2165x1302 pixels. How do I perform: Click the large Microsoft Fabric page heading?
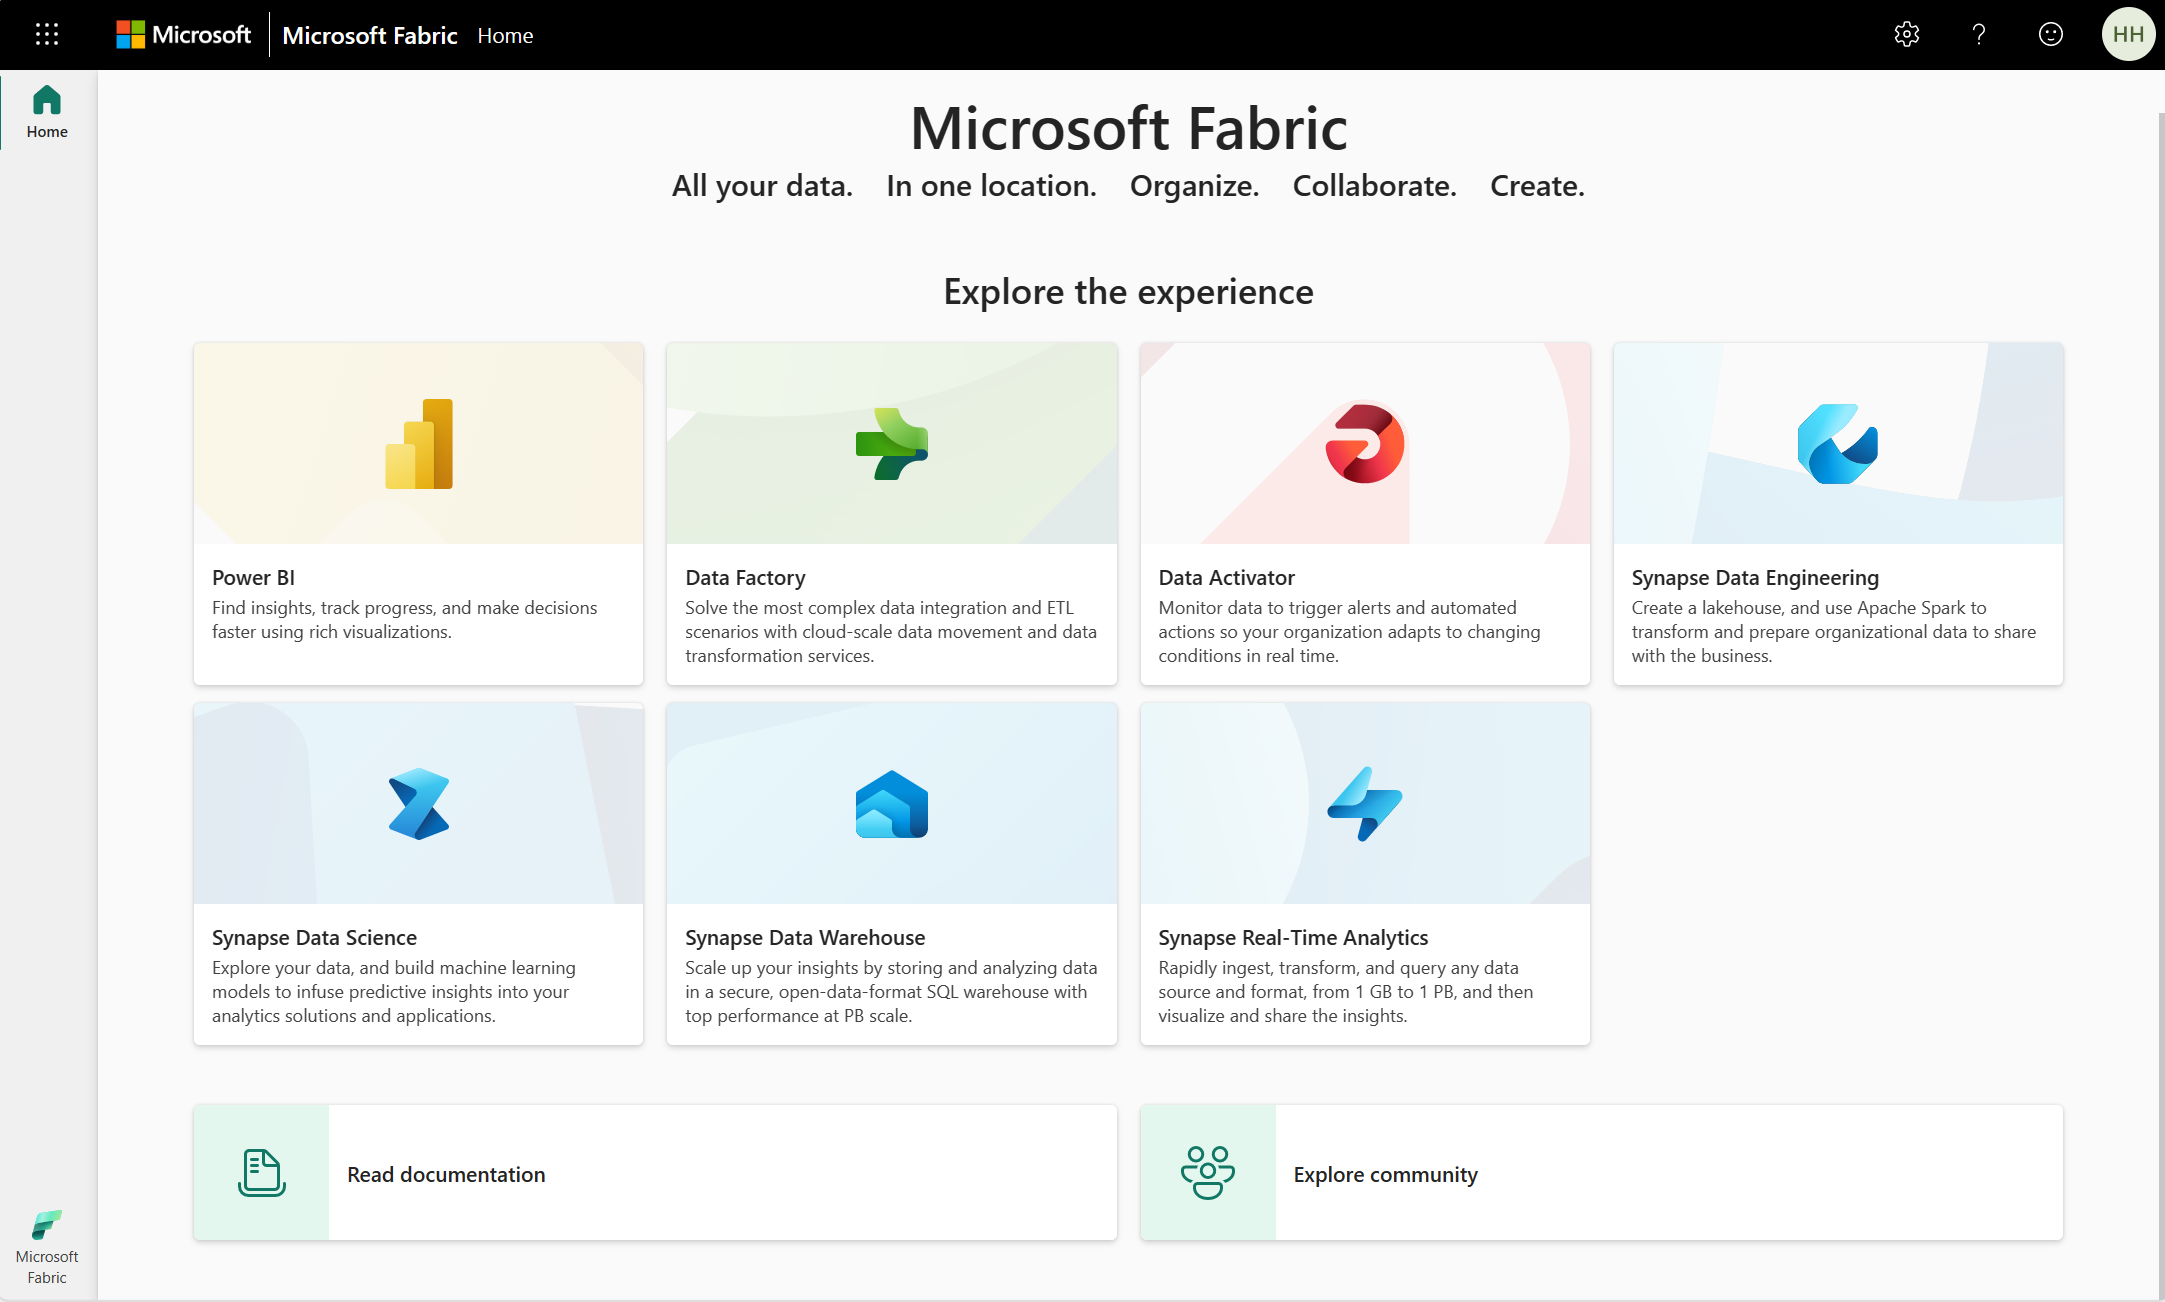pyautogui.click(x=1128, y=128)
